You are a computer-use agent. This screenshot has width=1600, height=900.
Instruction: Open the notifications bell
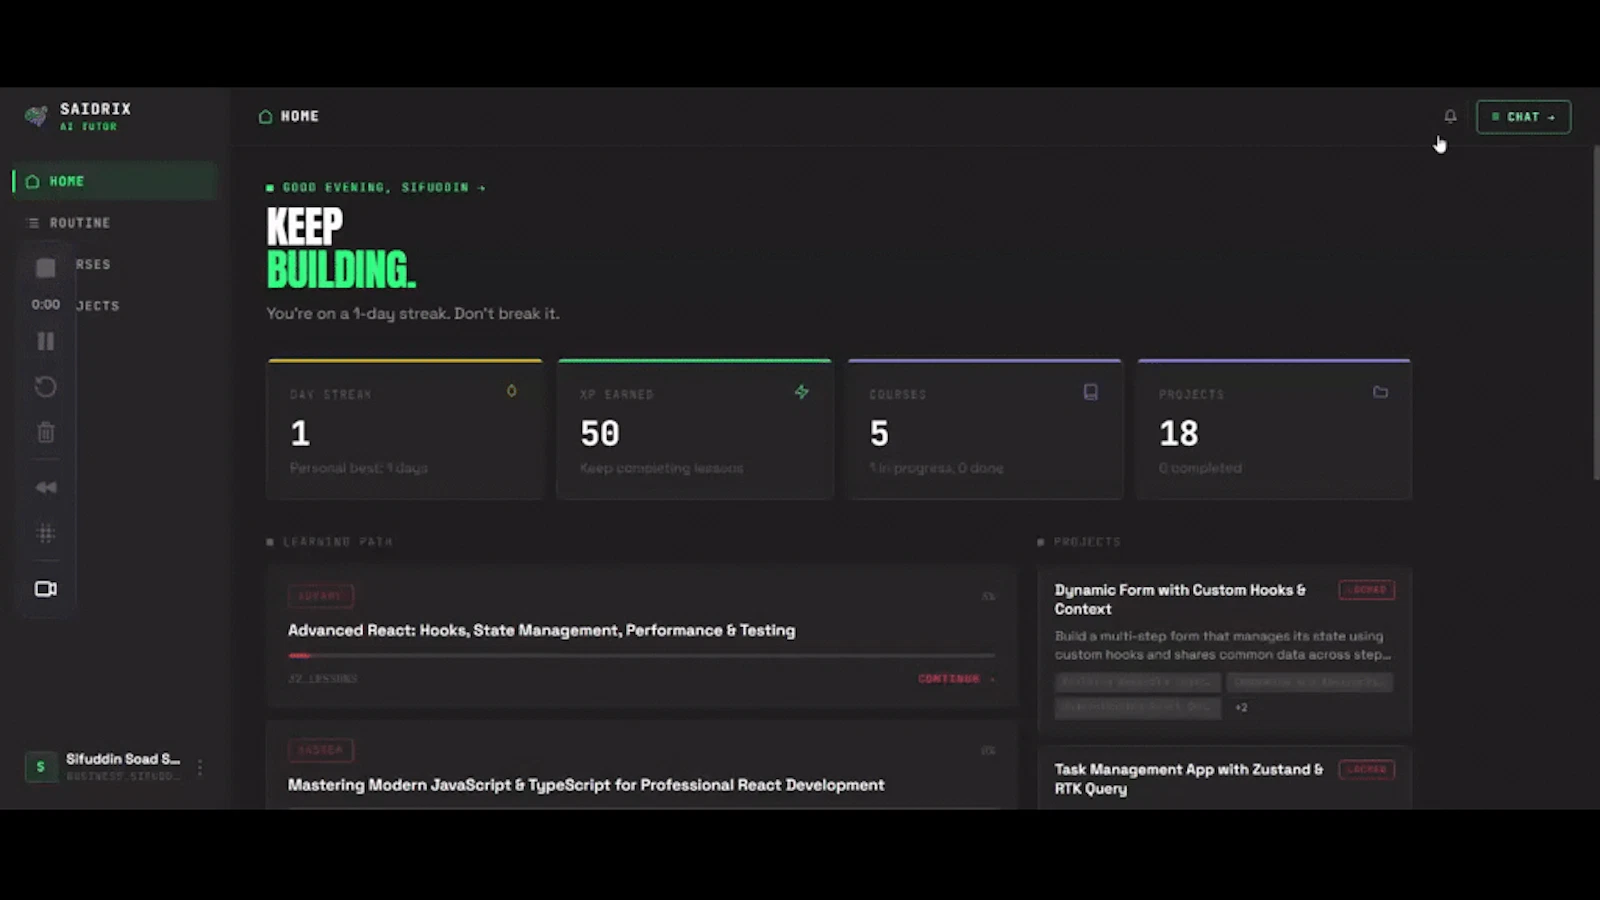(x=1450, y=116)
